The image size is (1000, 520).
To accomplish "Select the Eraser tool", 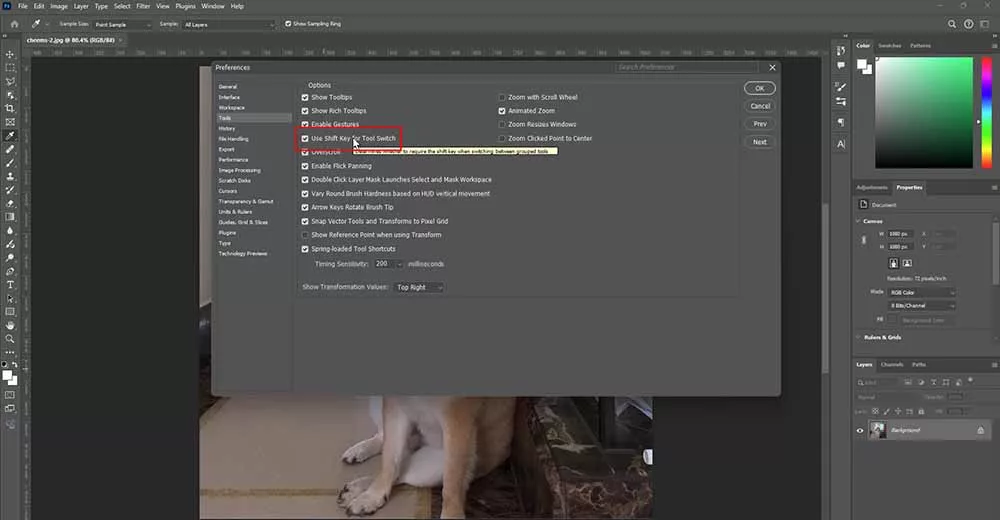I will [x=10, y=204].
